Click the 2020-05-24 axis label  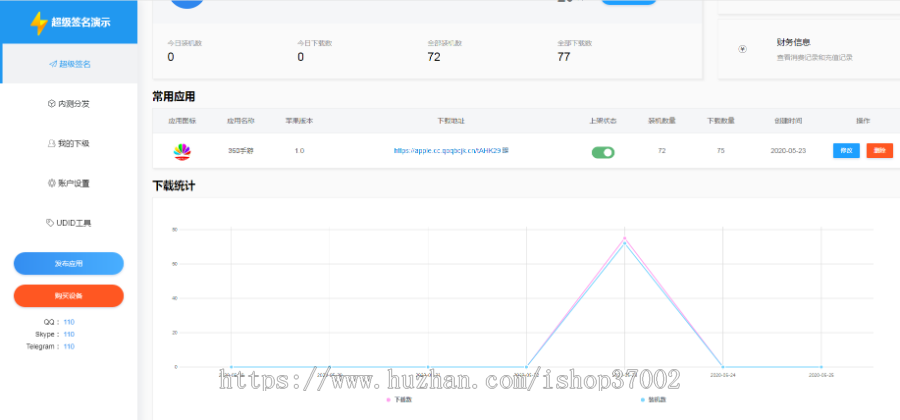point(723,375)
